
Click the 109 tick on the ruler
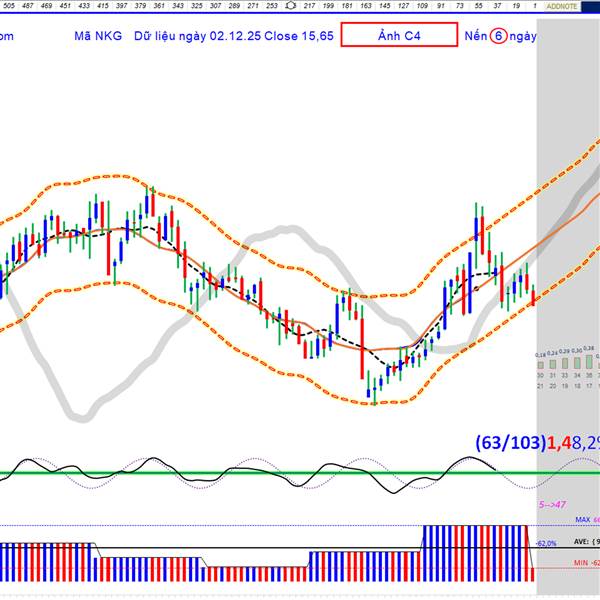click(x=422, y=6)
